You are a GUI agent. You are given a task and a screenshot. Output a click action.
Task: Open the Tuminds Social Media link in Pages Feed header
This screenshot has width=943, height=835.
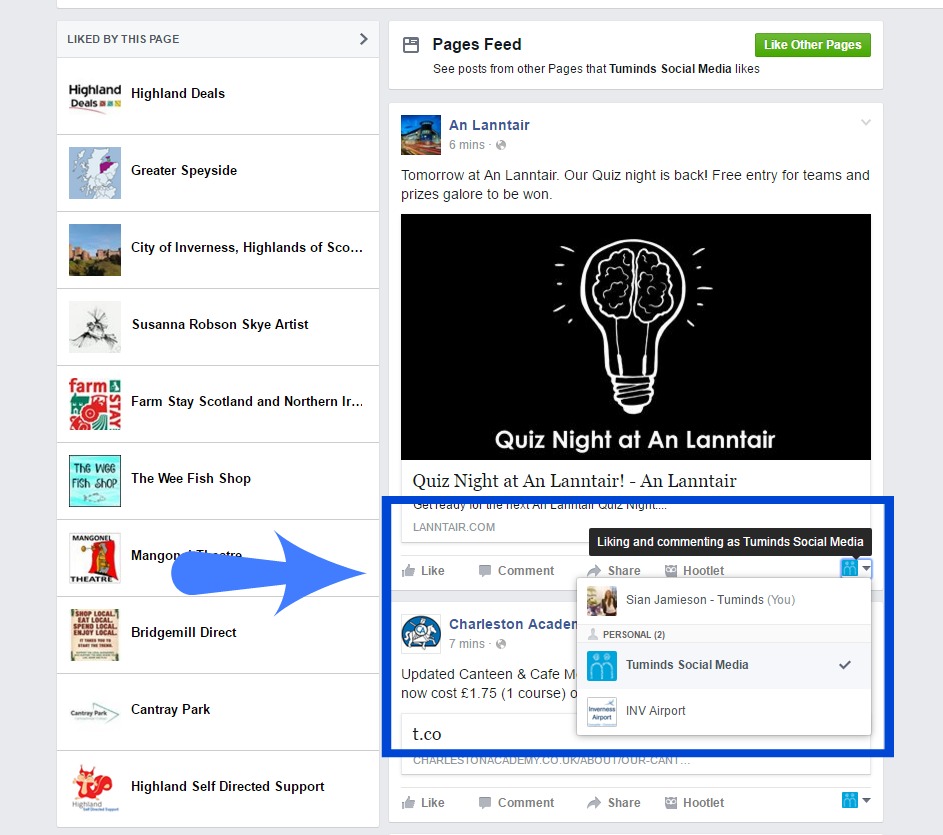670,69
